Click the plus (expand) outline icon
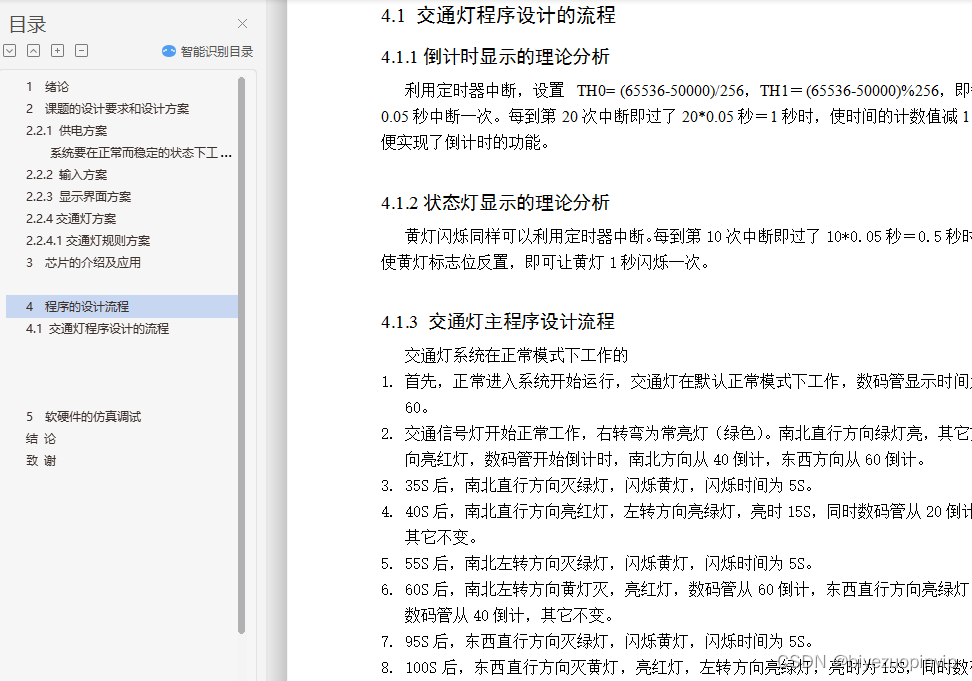 point(58,51)
